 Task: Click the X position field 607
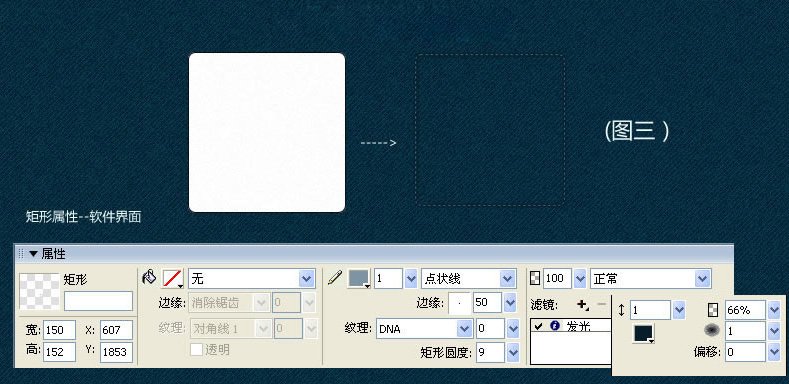pos(116,330)
